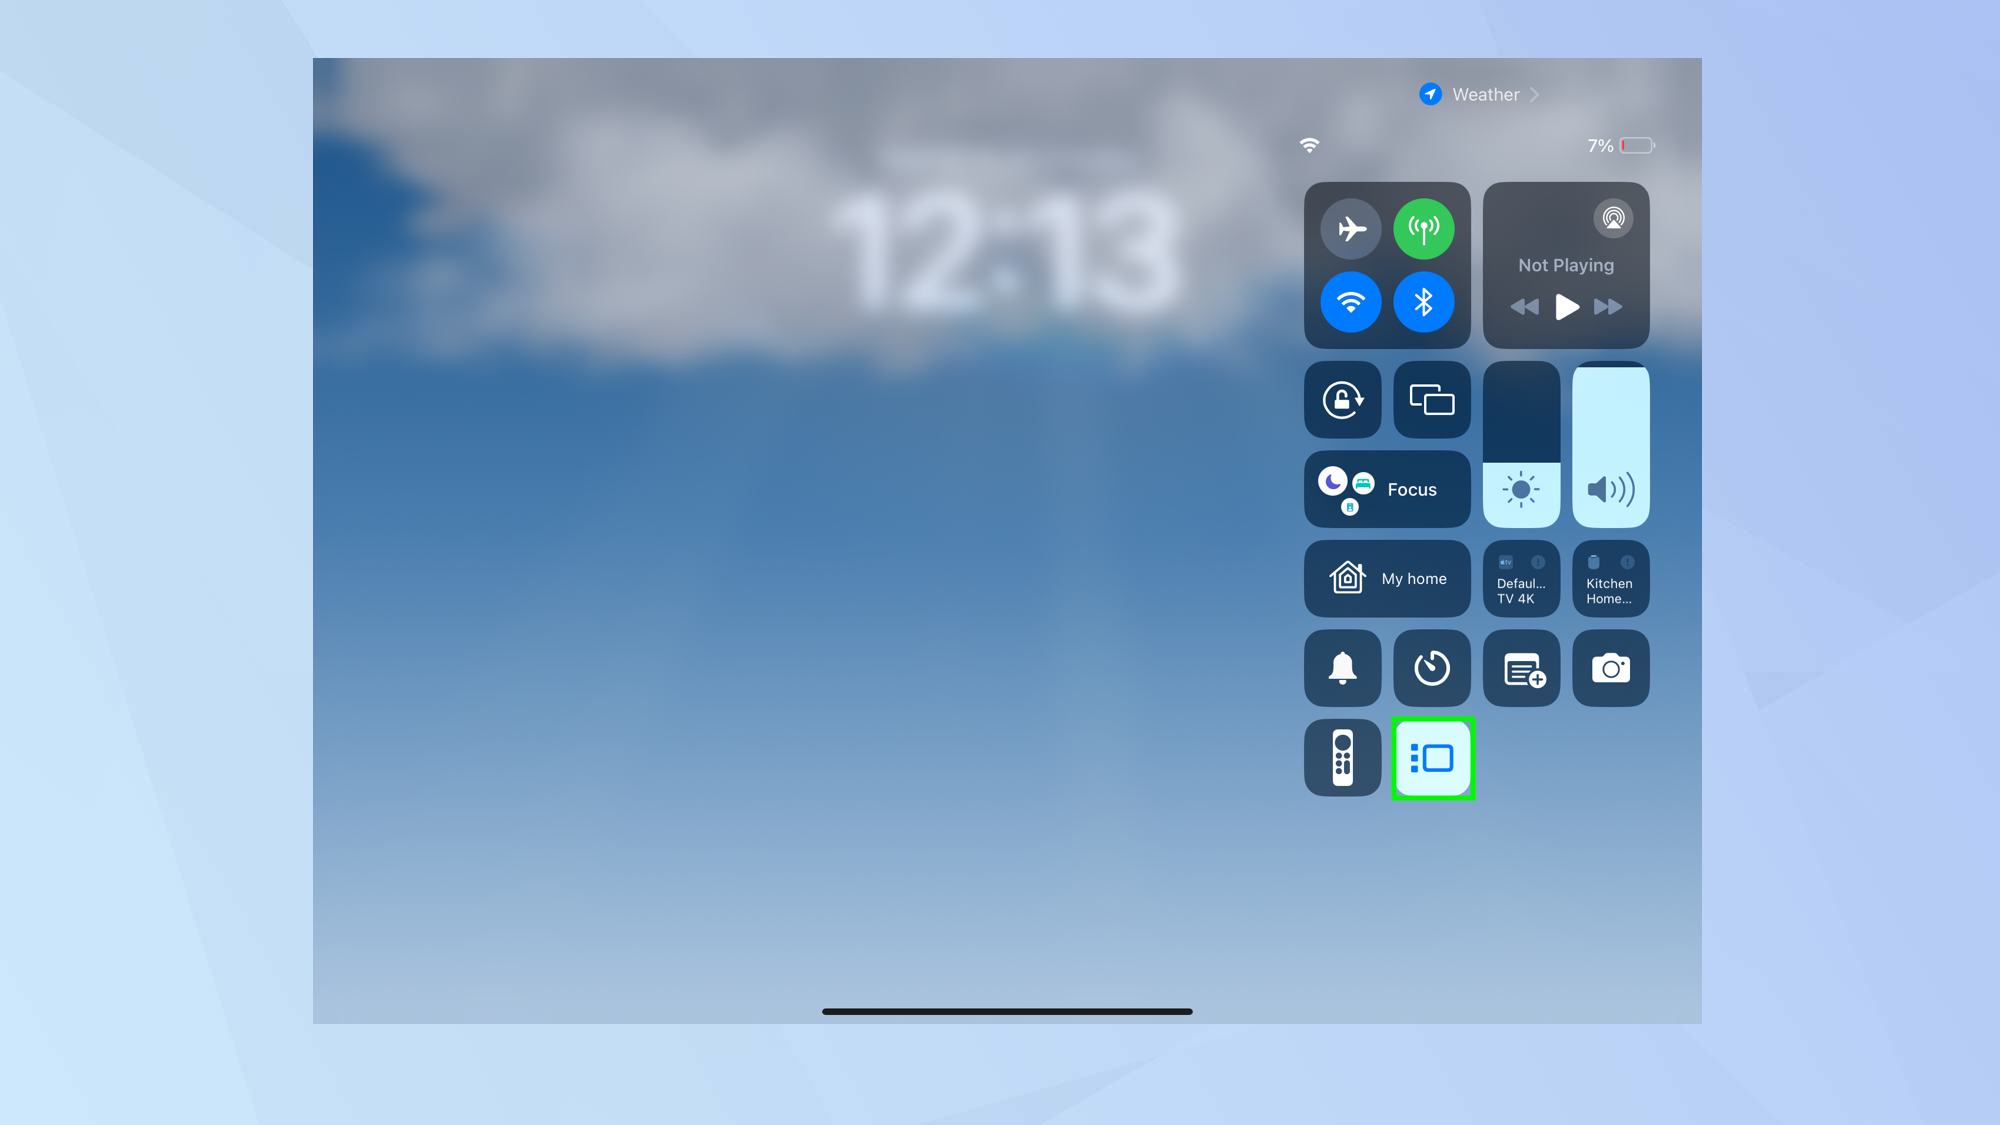Tap the notifications bell icon
The height and width of the screenshot is (1125, 2000).
(1342, 668)
